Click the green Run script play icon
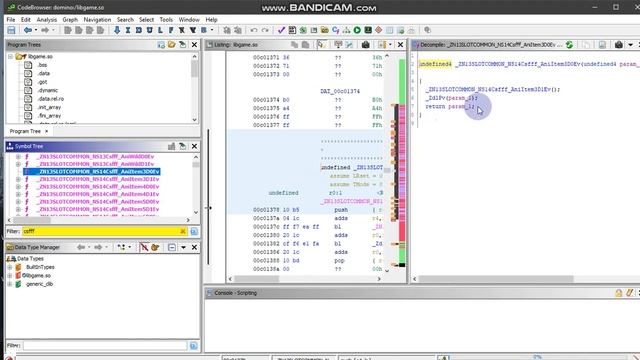 click(x=357, y=30)
